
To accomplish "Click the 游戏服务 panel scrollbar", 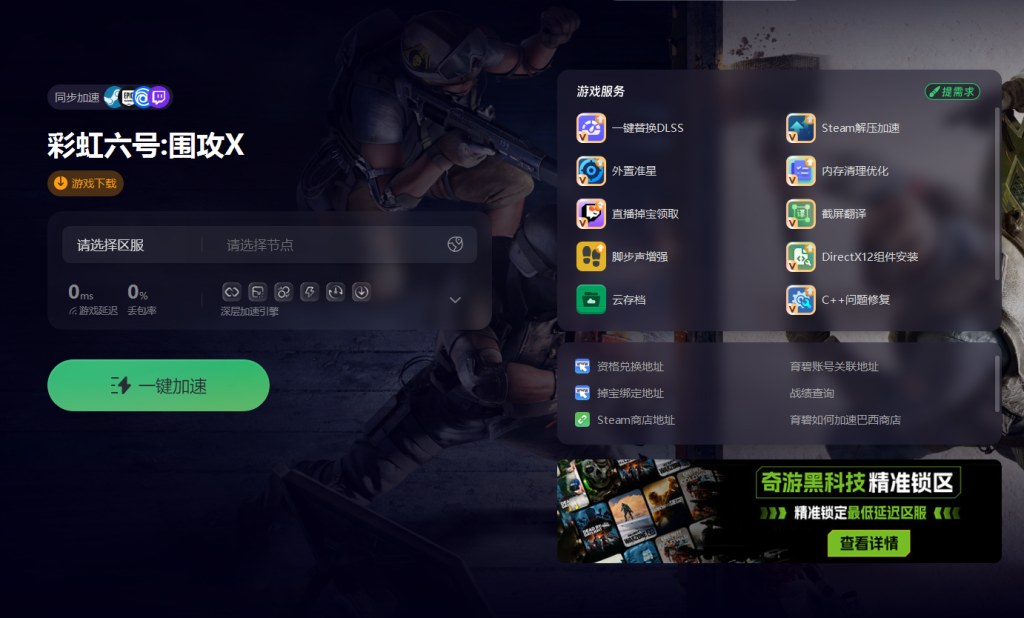I will 997,194.
